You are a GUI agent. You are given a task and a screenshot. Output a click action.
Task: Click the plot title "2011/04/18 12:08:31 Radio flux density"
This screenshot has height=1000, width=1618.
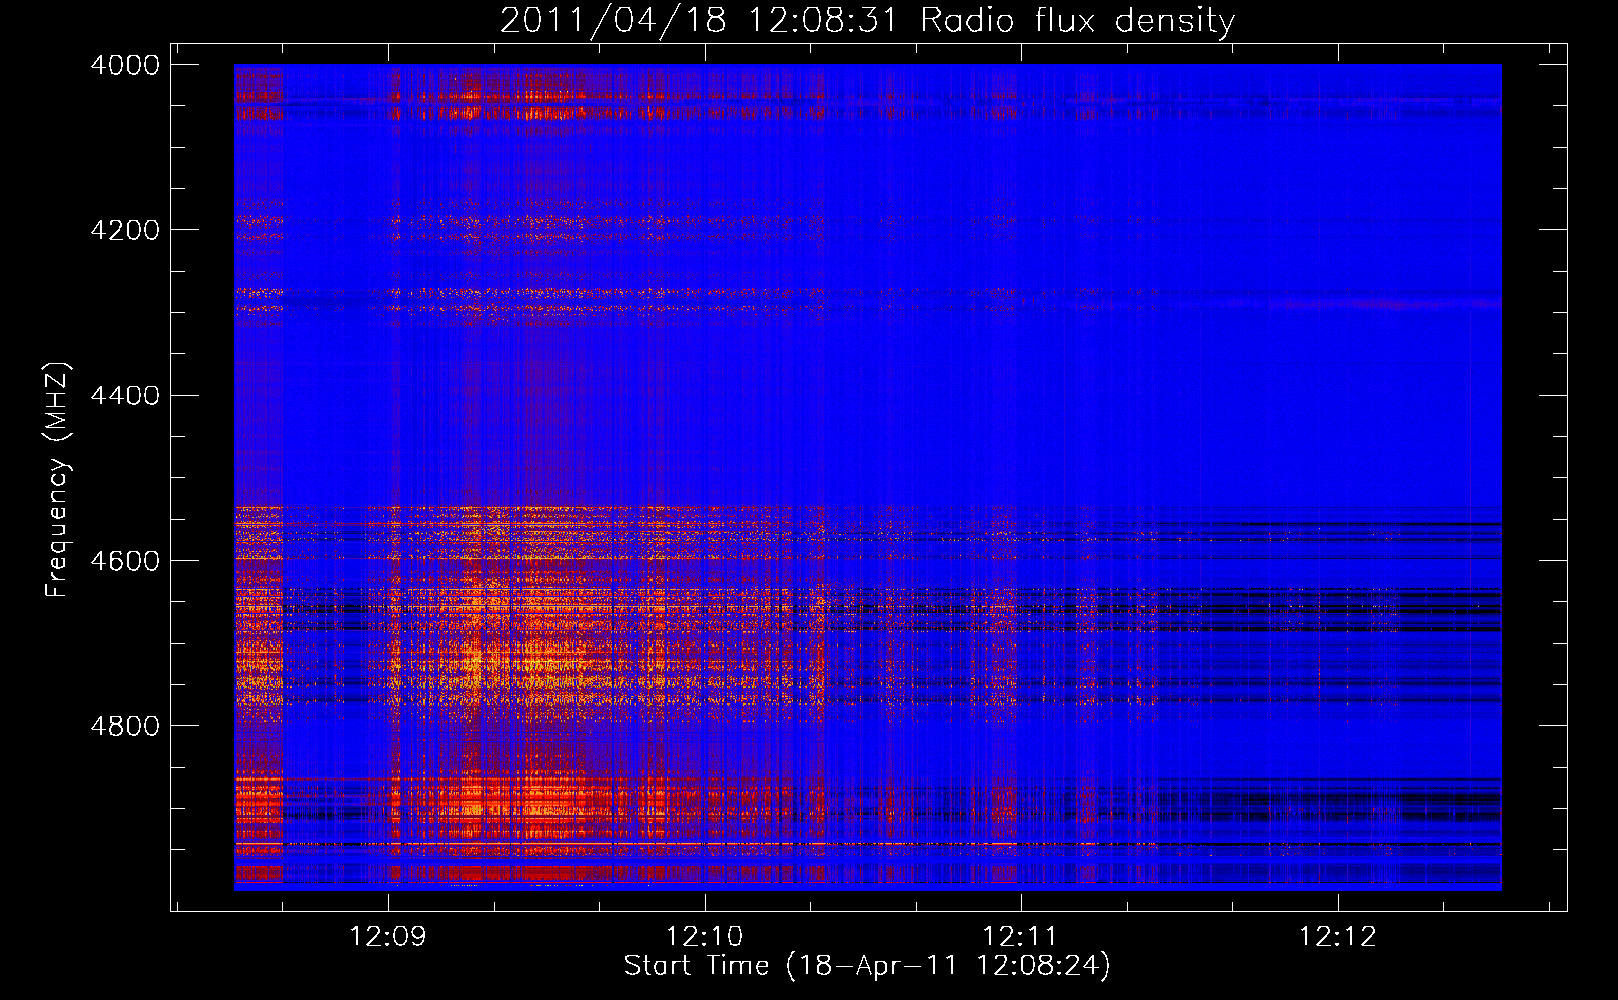coord(867,20)
